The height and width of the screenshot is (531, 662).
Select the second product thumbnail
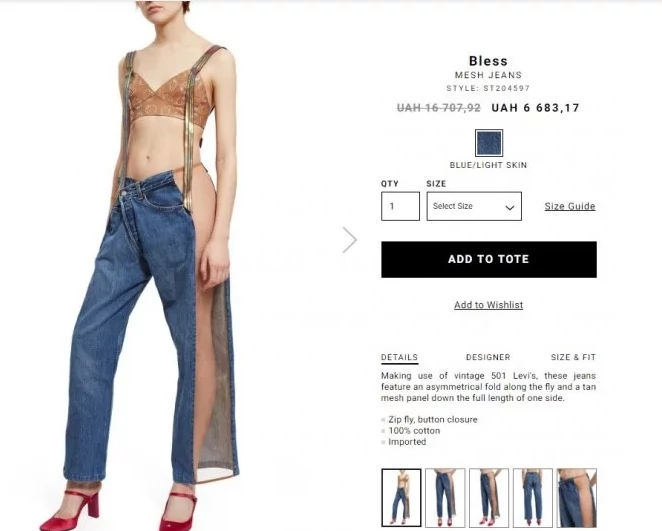(x=445, y=498)
